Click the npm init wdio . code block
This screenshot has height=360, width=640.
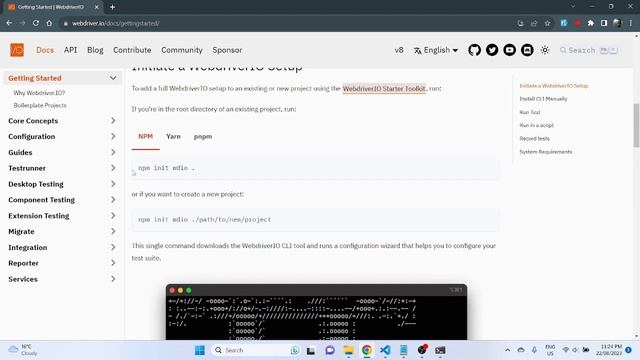click(x=315, y=168)
